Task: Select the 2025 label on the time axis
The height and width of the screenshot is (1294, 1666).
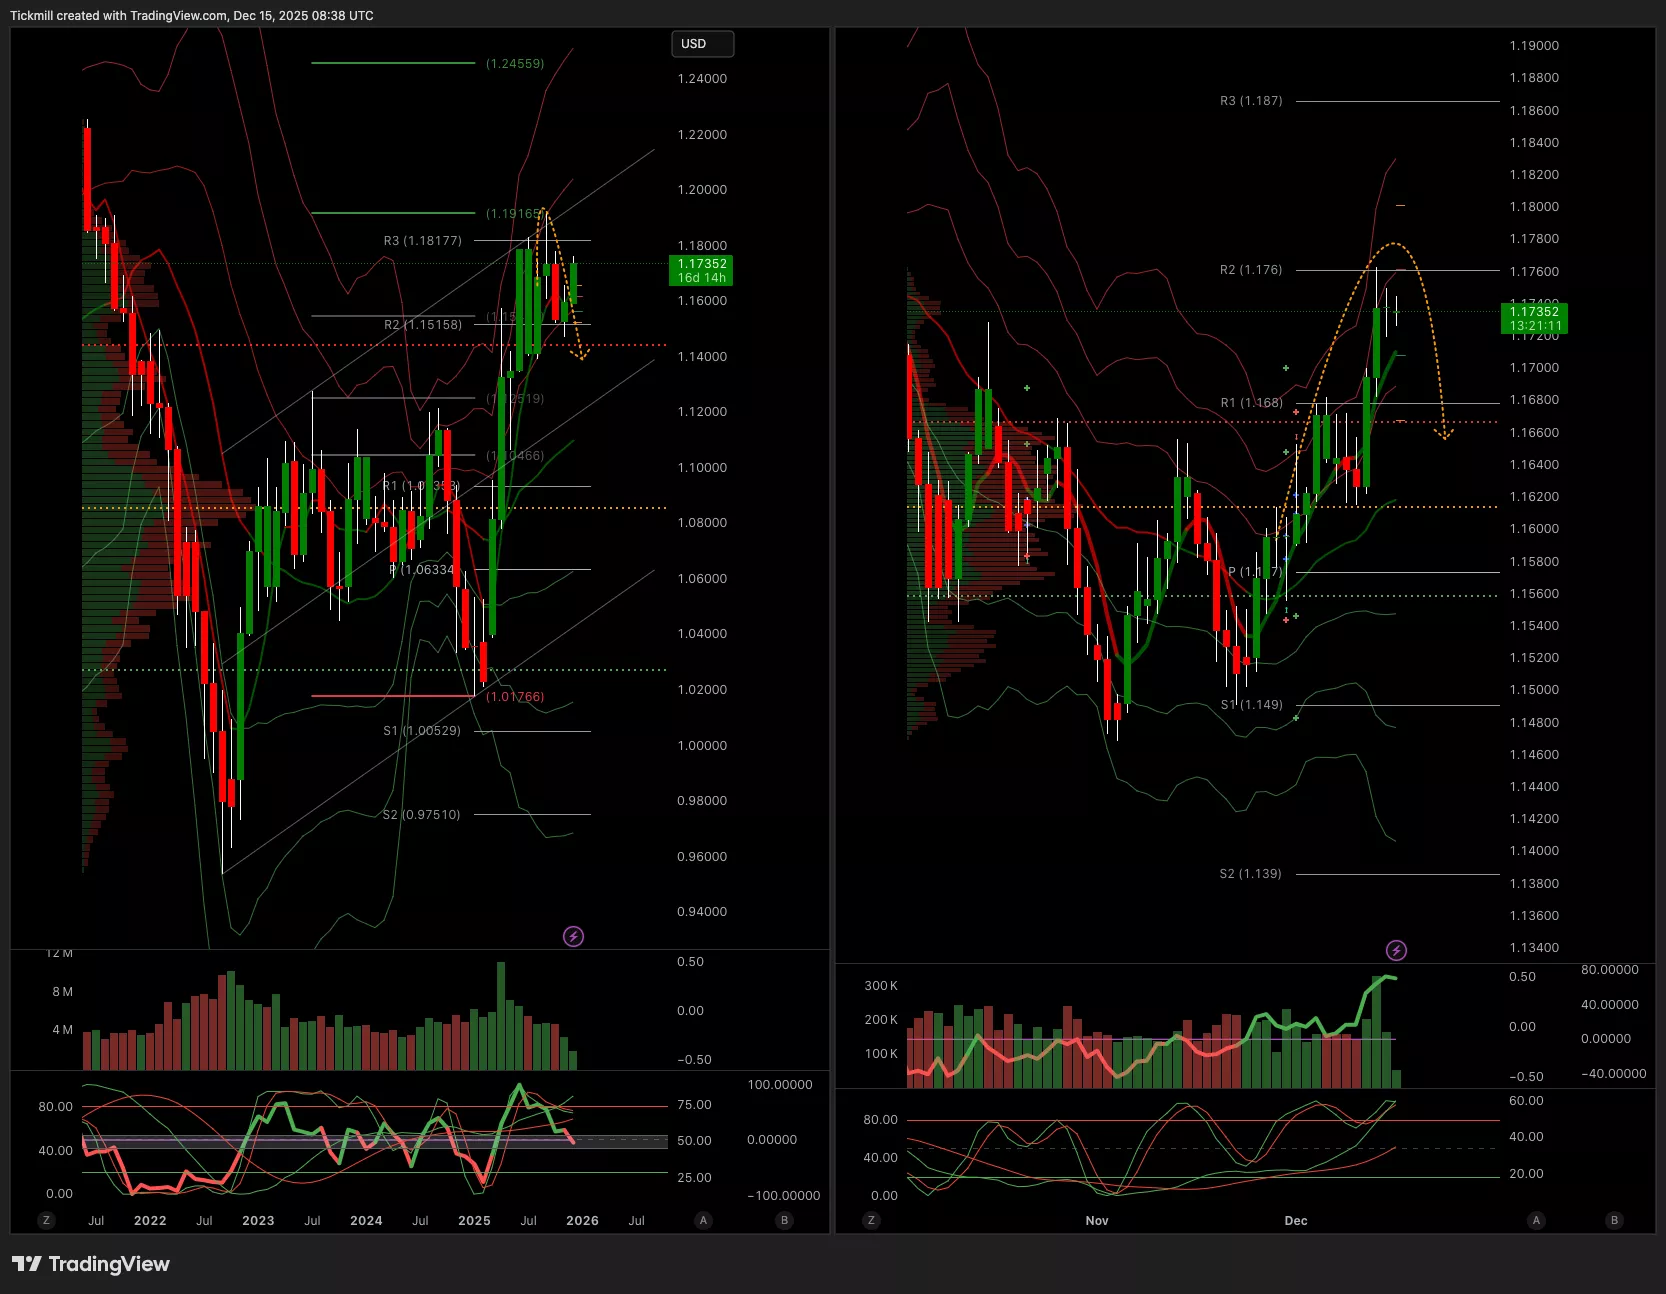Action: click(x=474, y=1220)
